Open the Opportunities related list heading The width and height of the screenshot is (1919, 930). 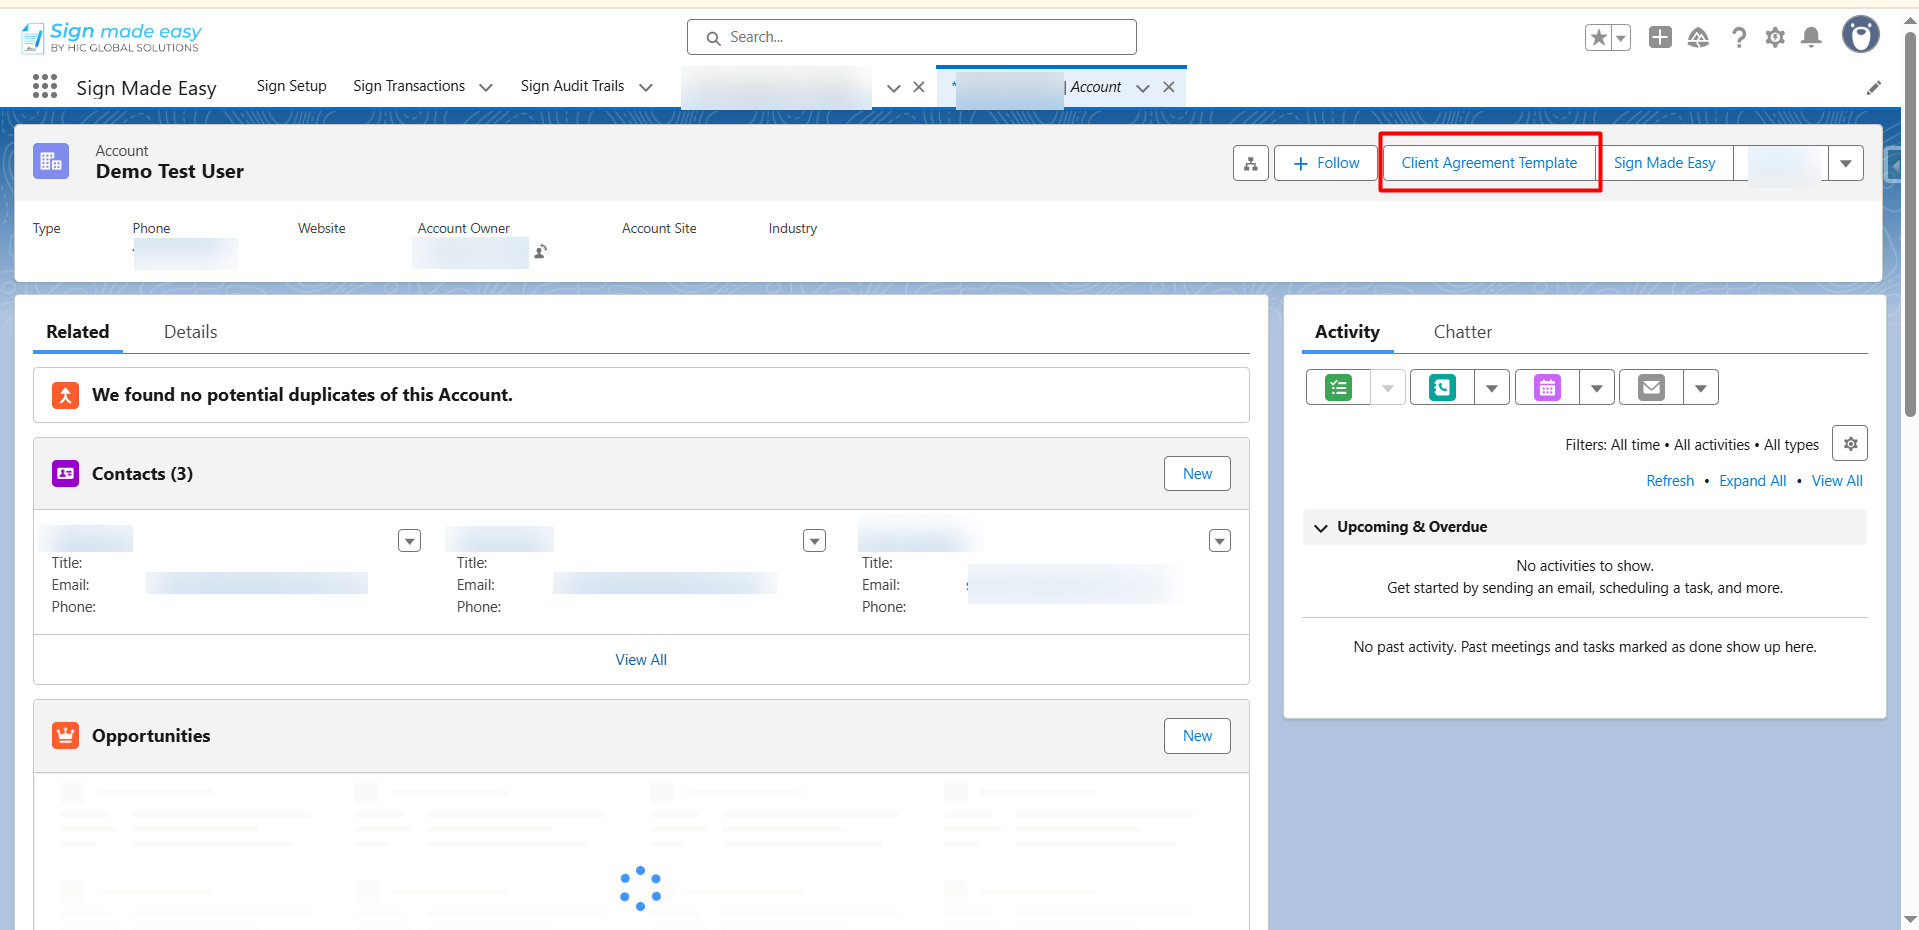coord(151,736)
